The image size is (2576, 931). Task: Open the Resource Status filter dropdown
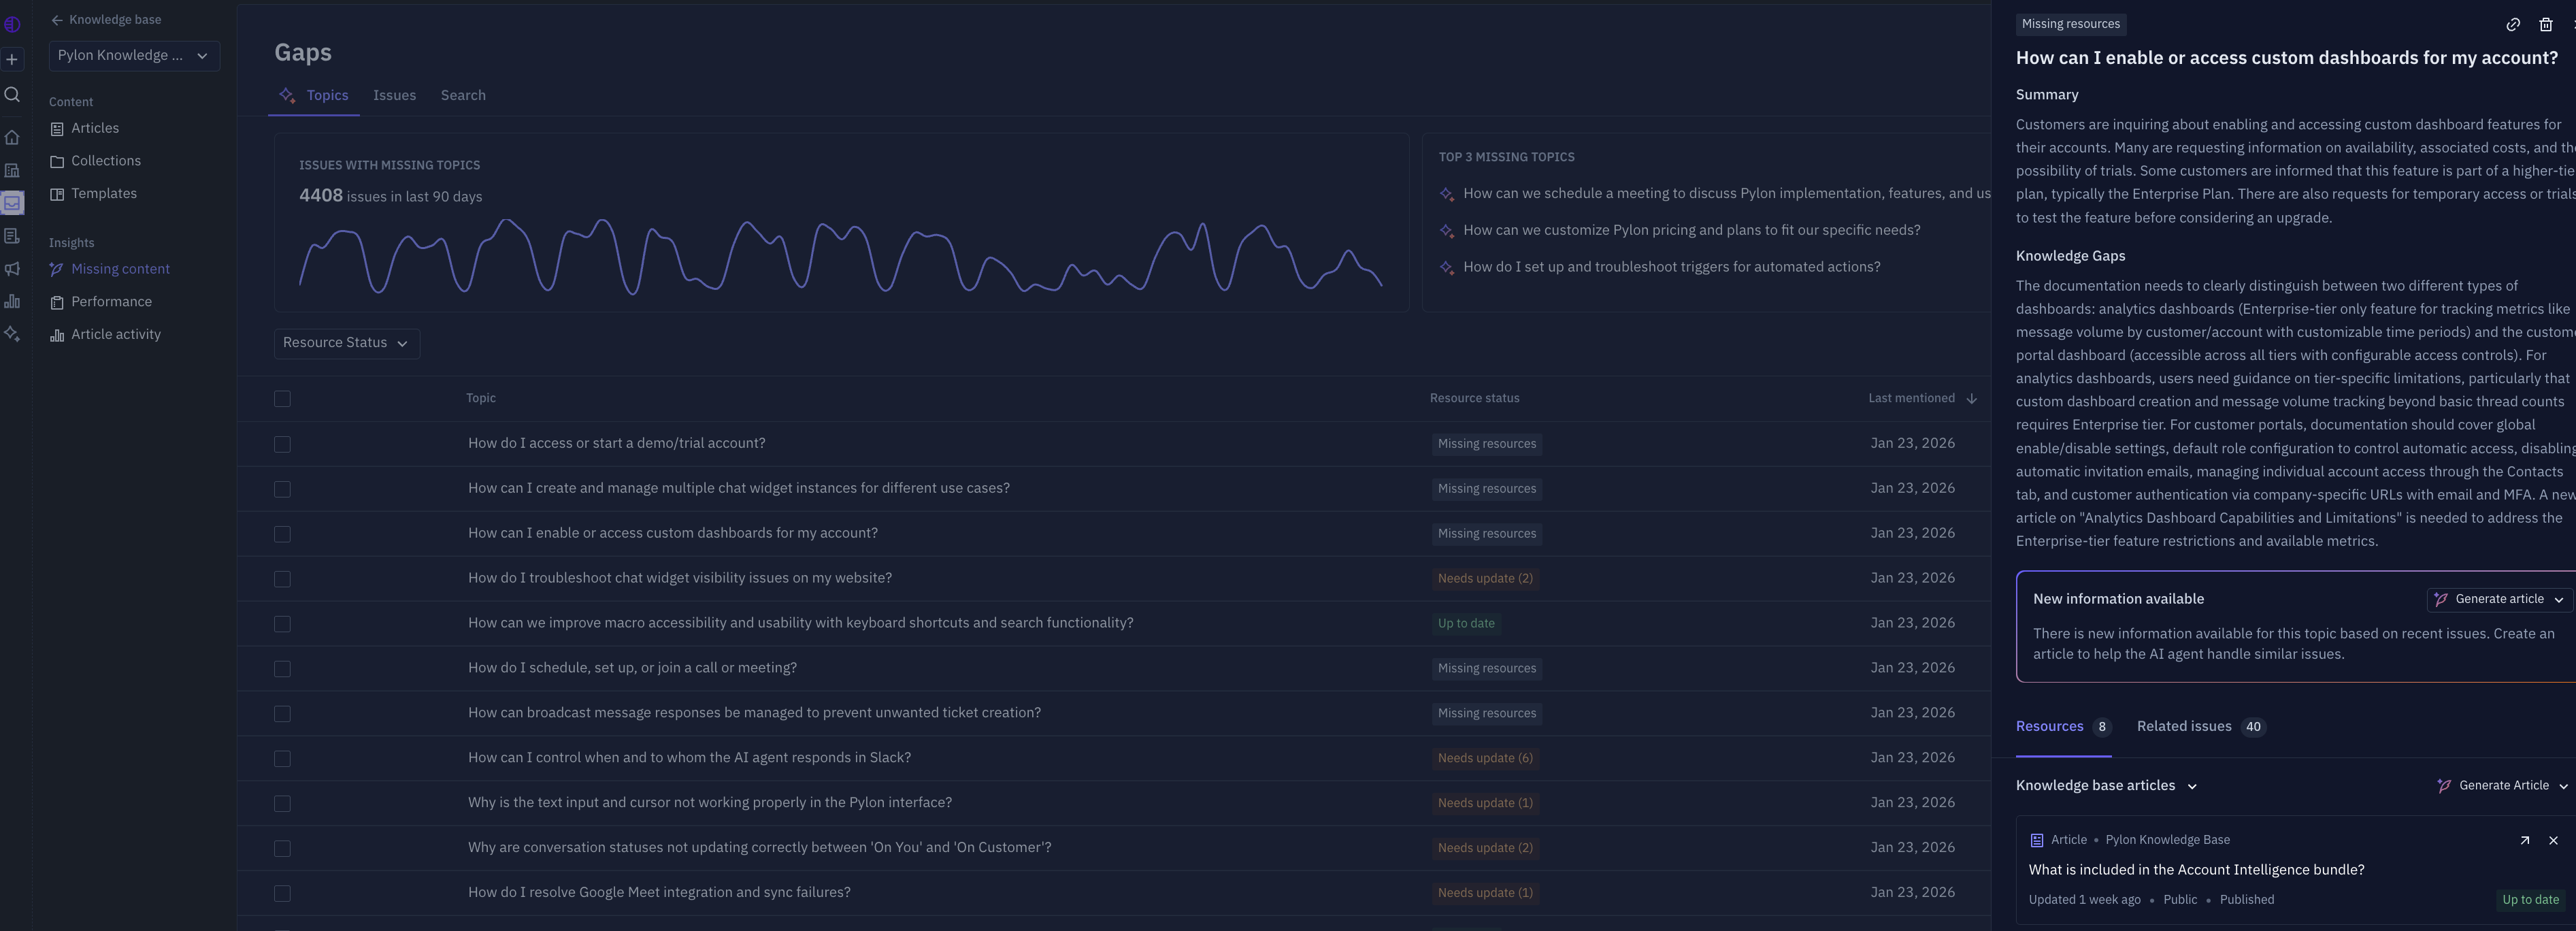[346, 343]
